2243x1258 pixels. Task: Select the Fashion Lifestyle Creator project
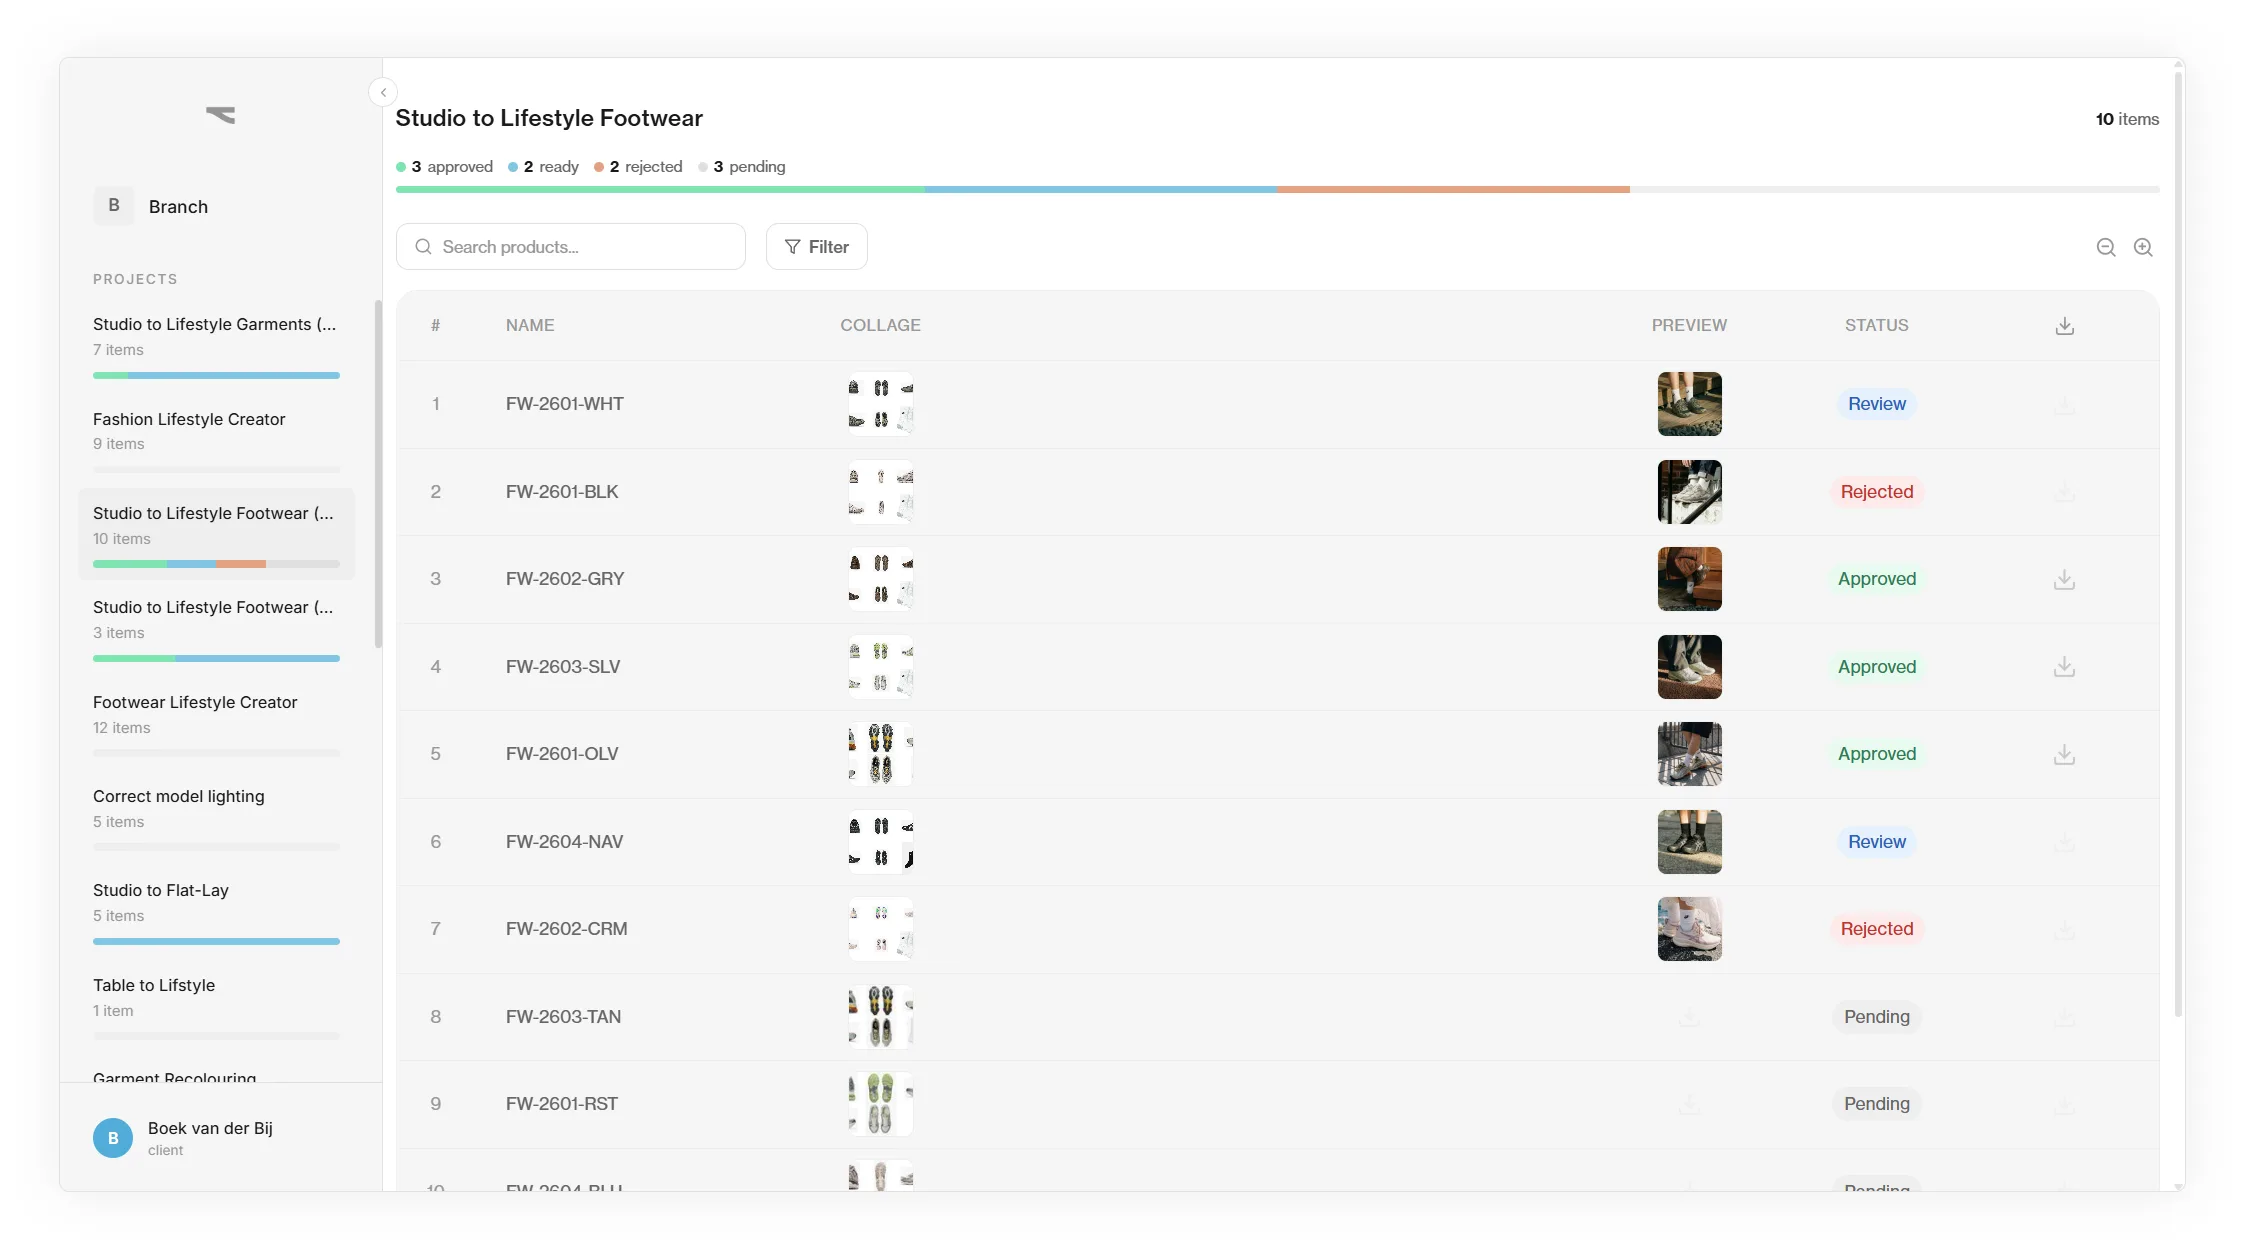pyautogui.click(x=189, y=420)
